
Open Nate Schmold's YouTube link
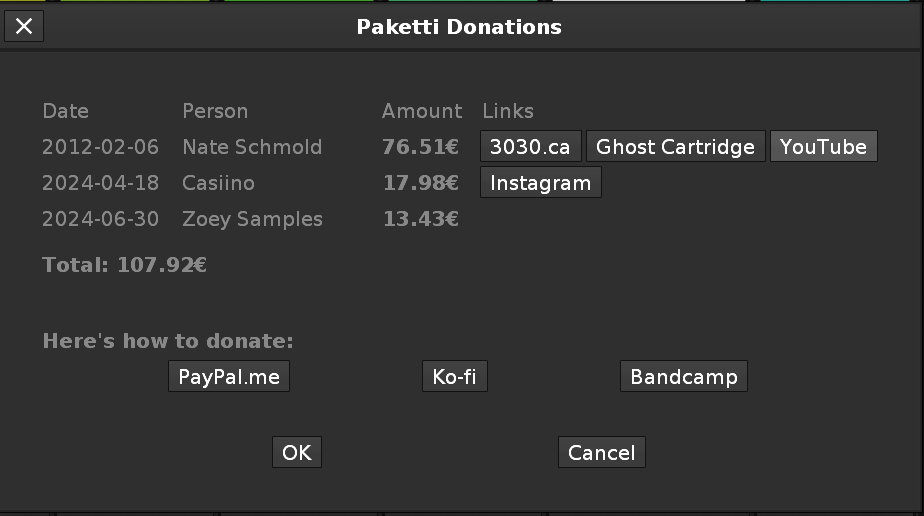[x=823, y=147]
